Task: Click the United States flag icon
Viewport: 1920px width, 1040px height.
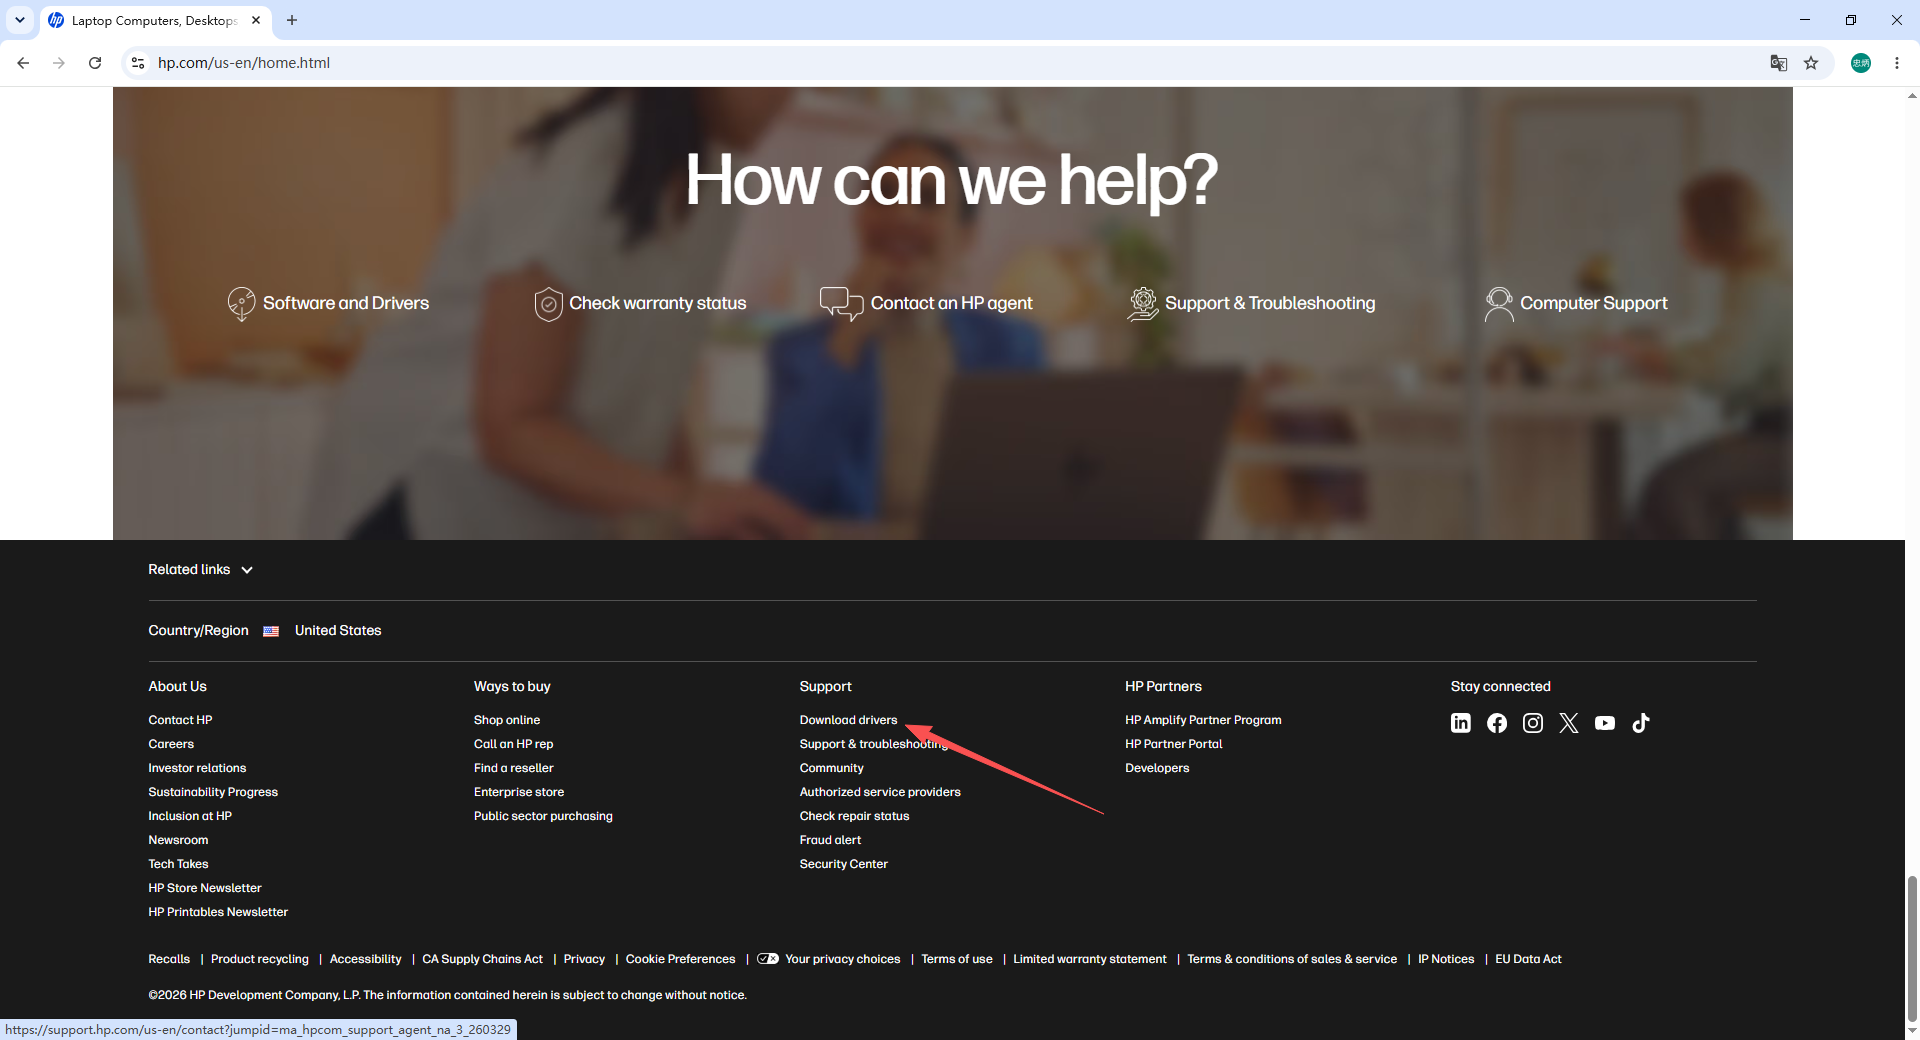Action: pos(271,631)
